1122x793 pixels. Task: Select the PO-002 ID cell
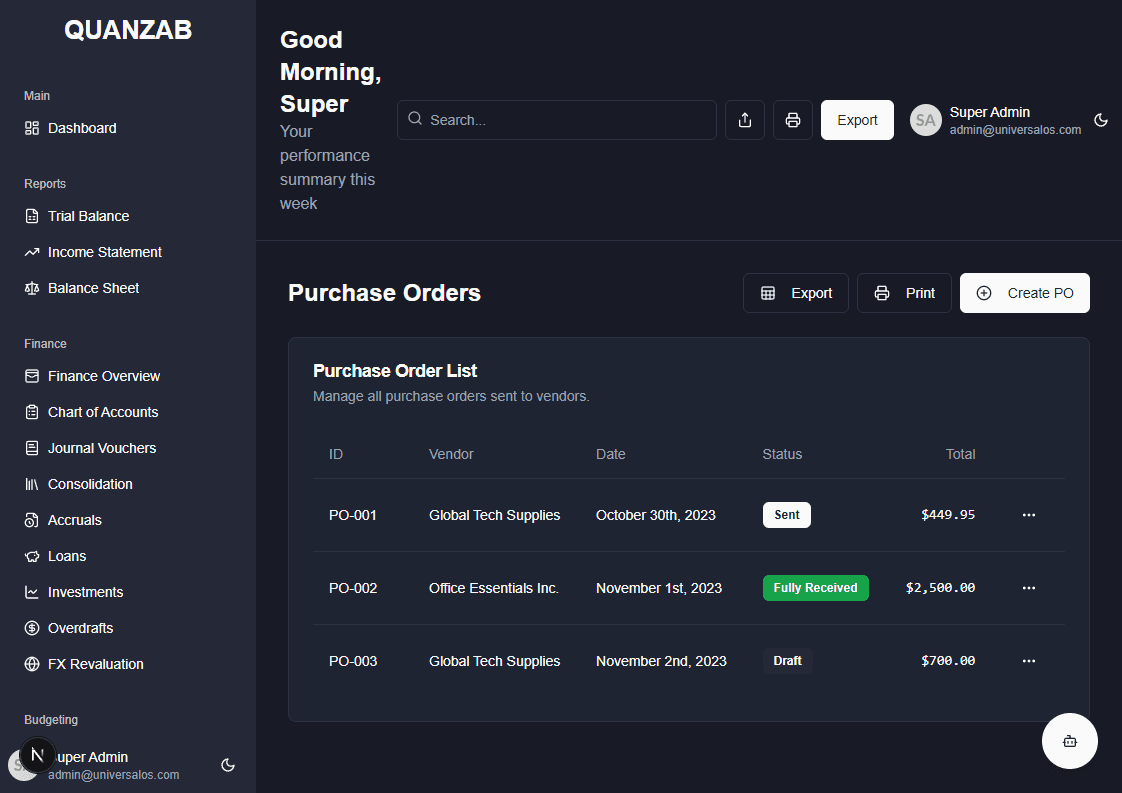[353, 588]
